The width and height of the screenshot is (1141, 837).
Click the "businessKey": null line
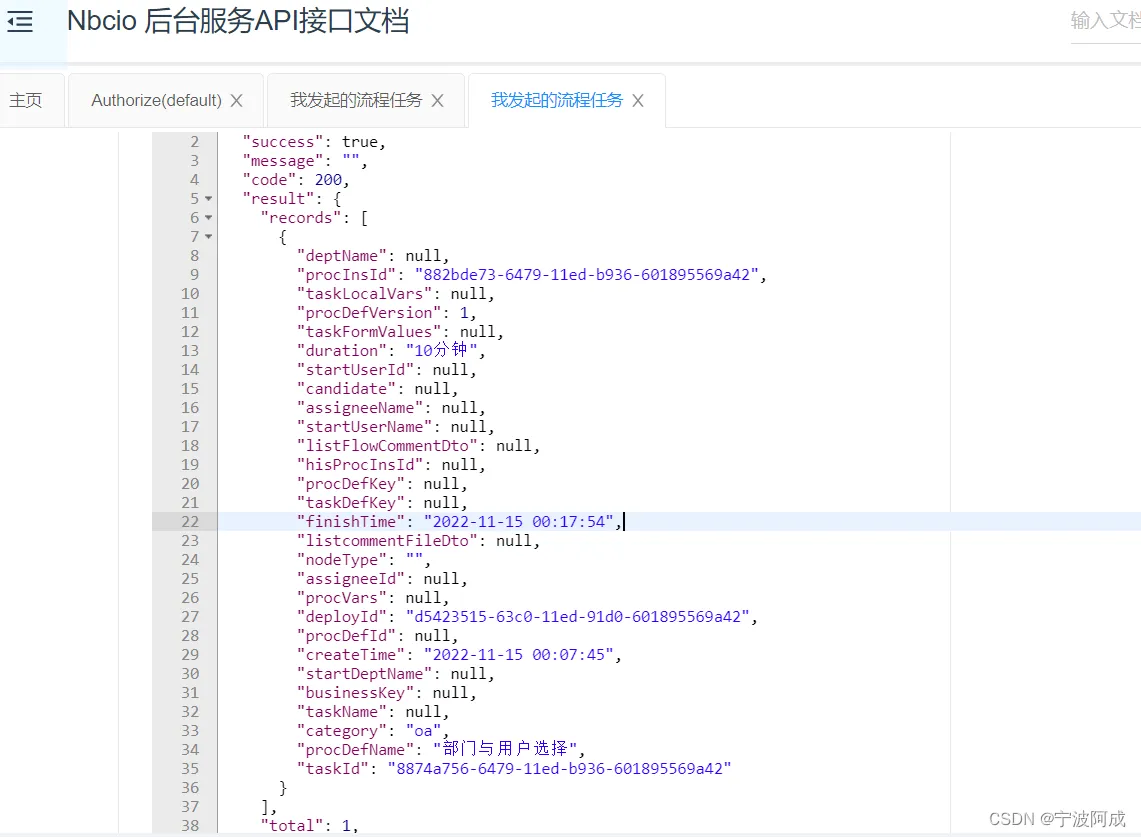(x=386, y=692)
